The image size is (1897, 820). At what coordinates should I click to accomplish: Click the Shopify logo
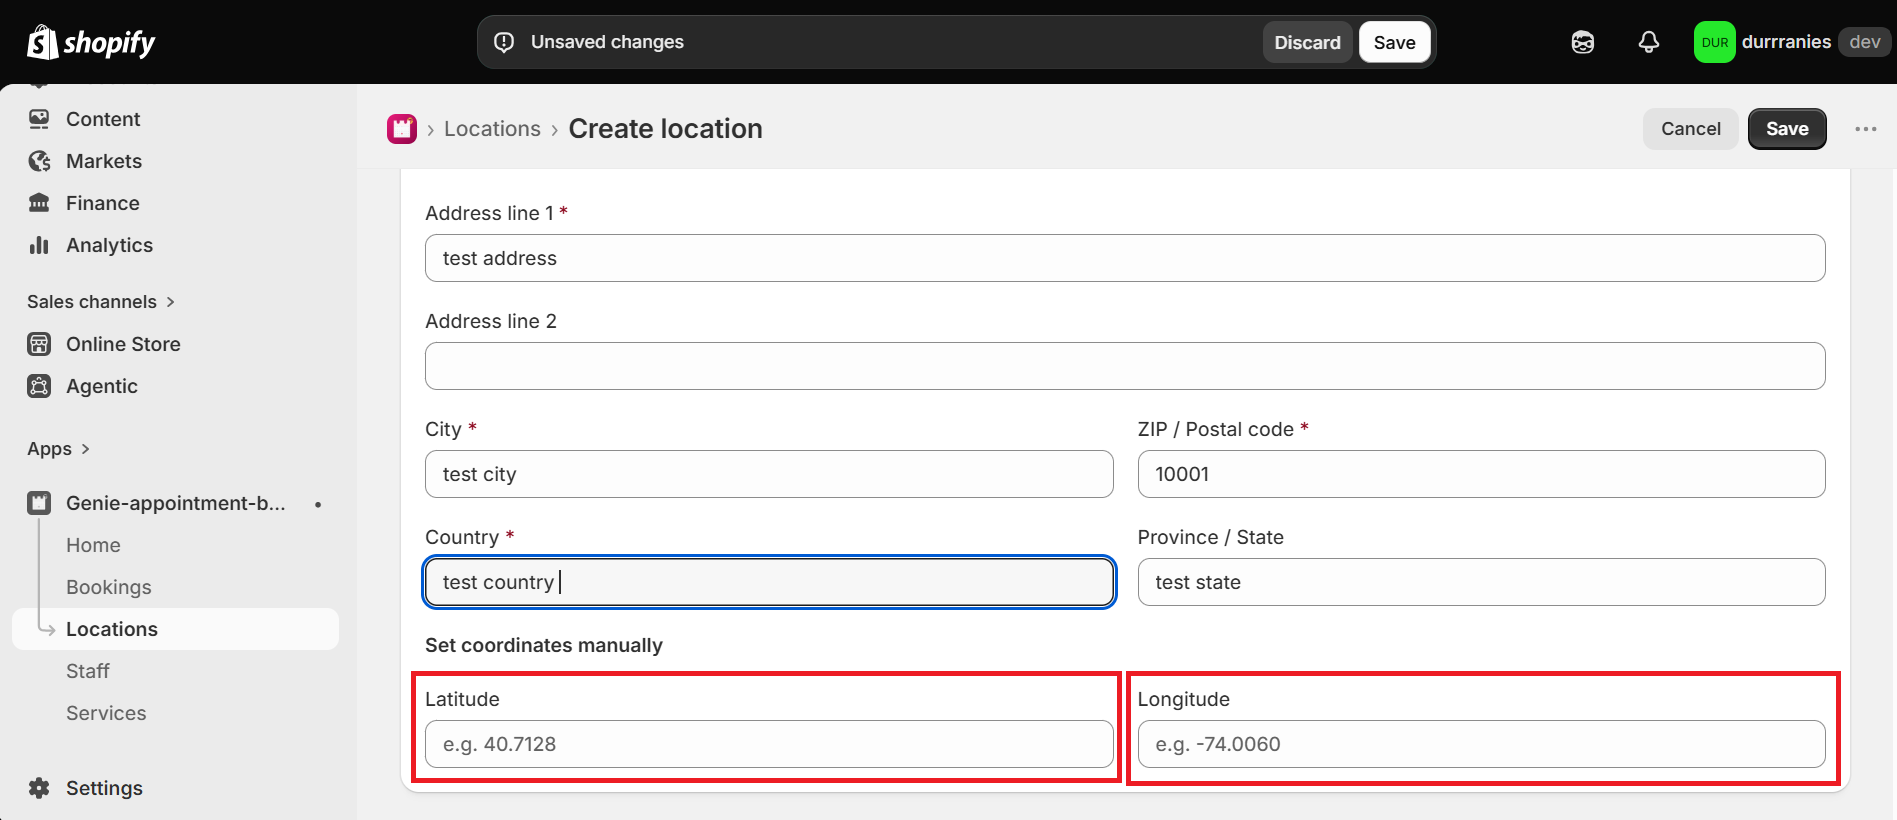tap(91, 42)
